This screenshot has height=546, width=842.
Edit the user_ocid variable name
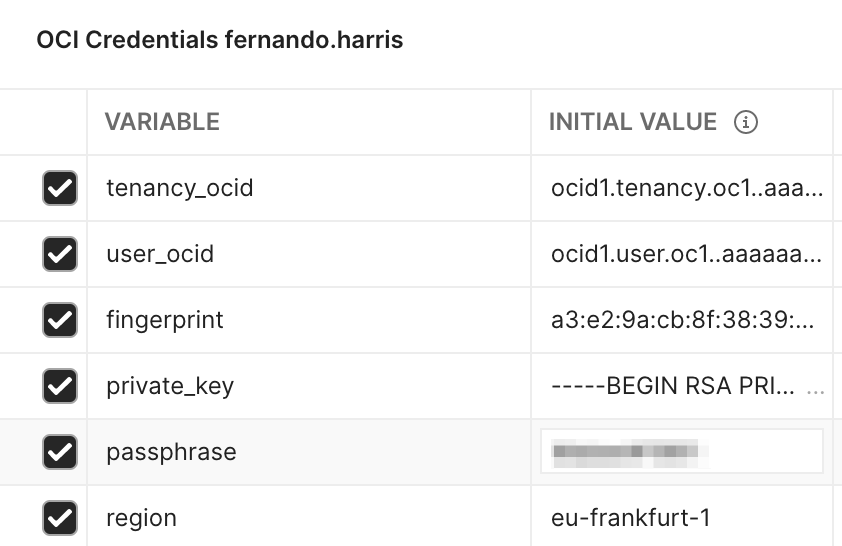pos(160,254)
